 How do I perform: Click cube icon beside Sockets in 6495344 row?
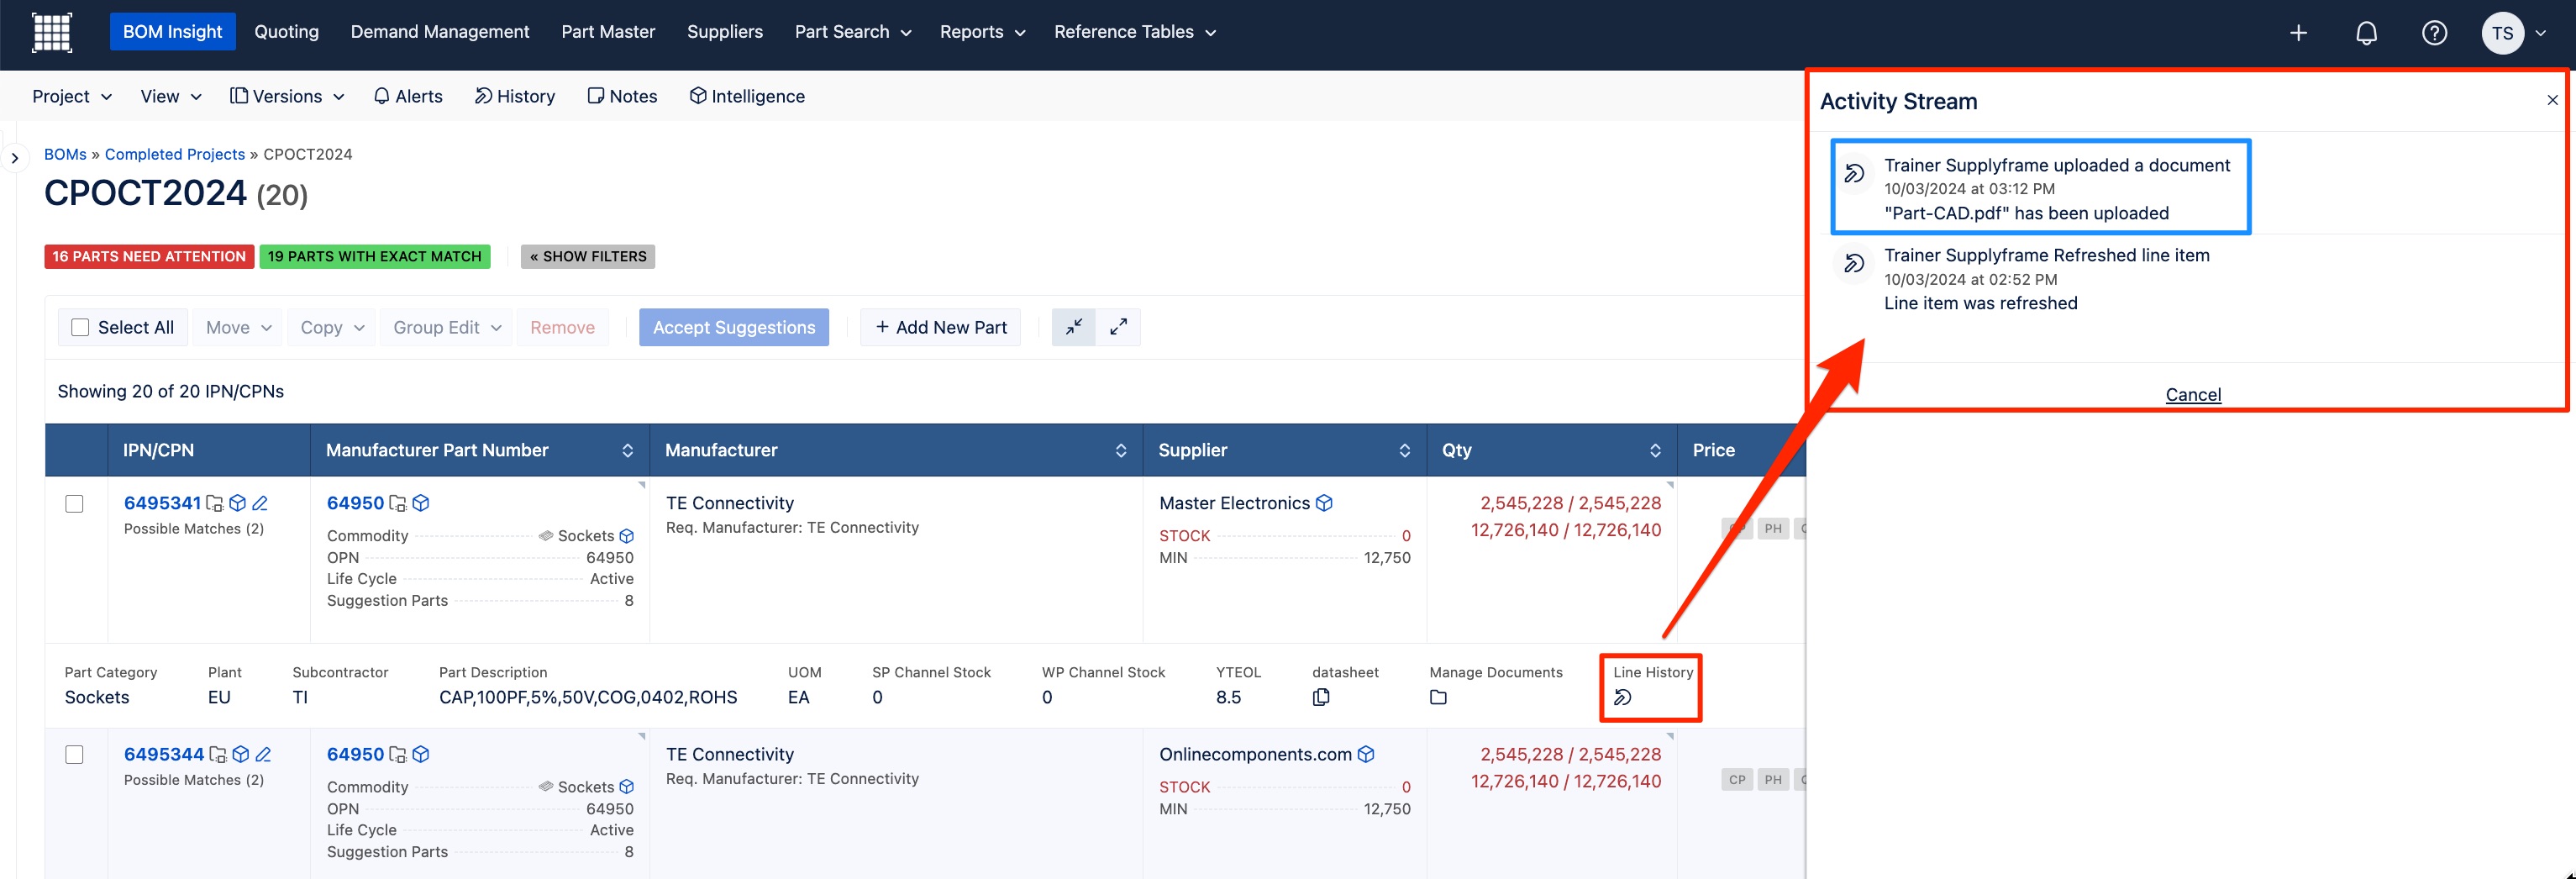pos(627,787)
